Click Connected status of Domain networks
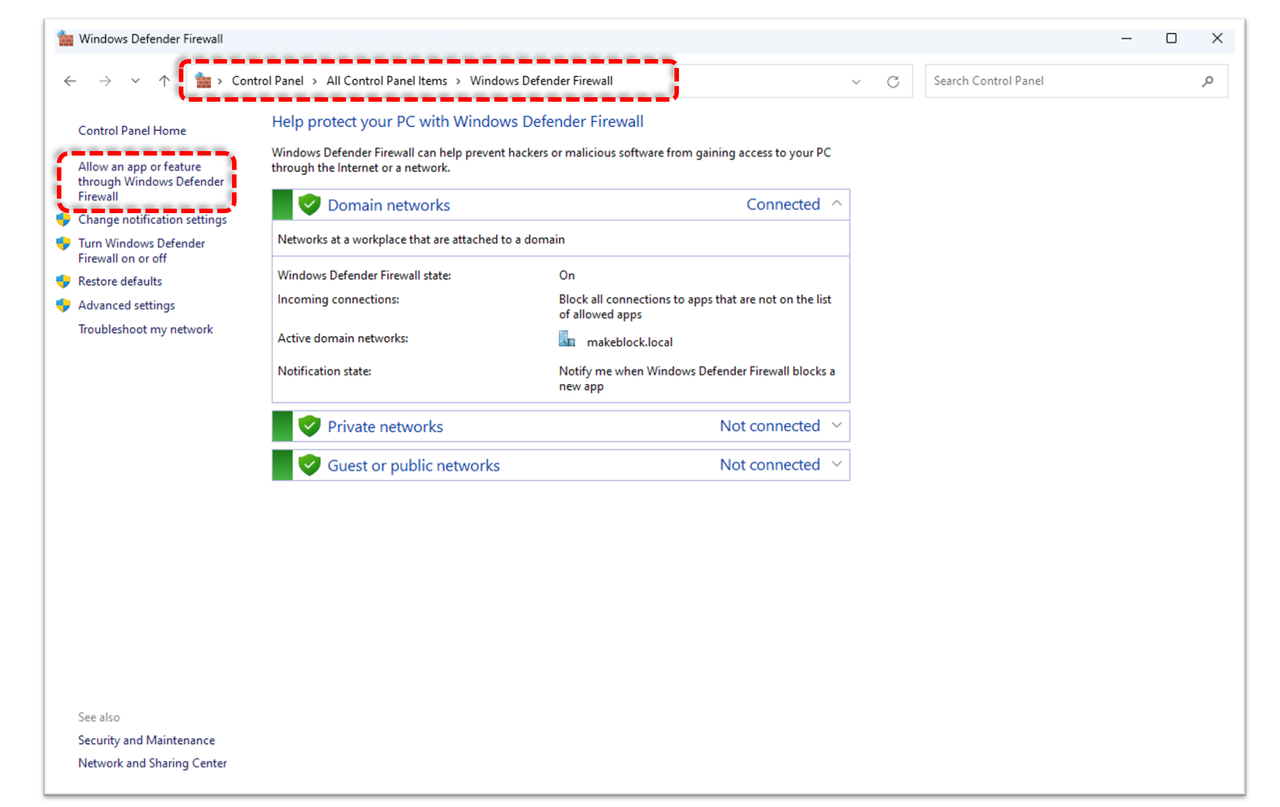The width and height of the screenshot is (1280, 807). [783, 204]
